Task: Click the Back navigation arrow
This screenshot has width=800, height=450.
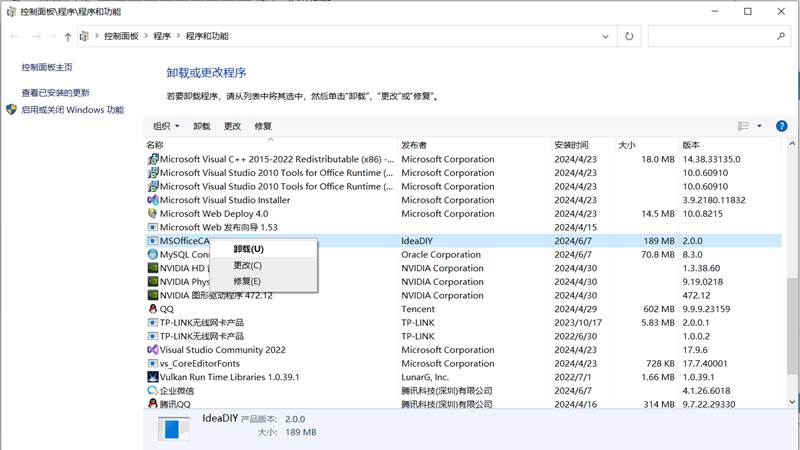Action: pyautogui.click(x=15, y=36)
